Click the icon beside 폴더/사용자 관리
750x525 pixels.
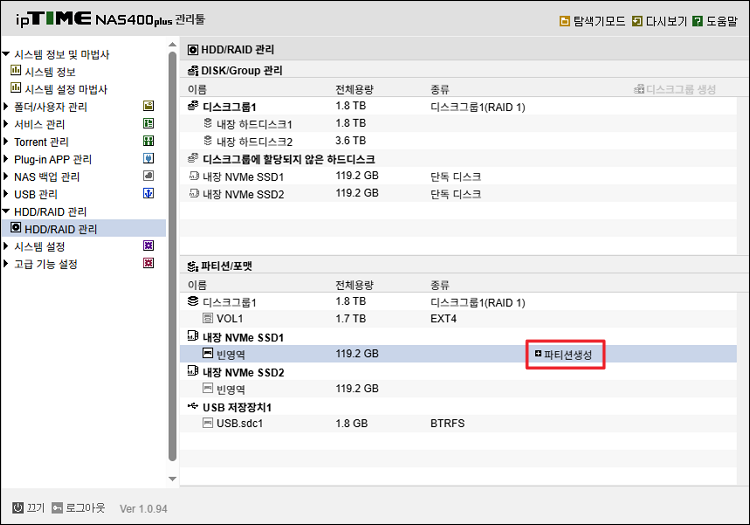coord(148,107)
